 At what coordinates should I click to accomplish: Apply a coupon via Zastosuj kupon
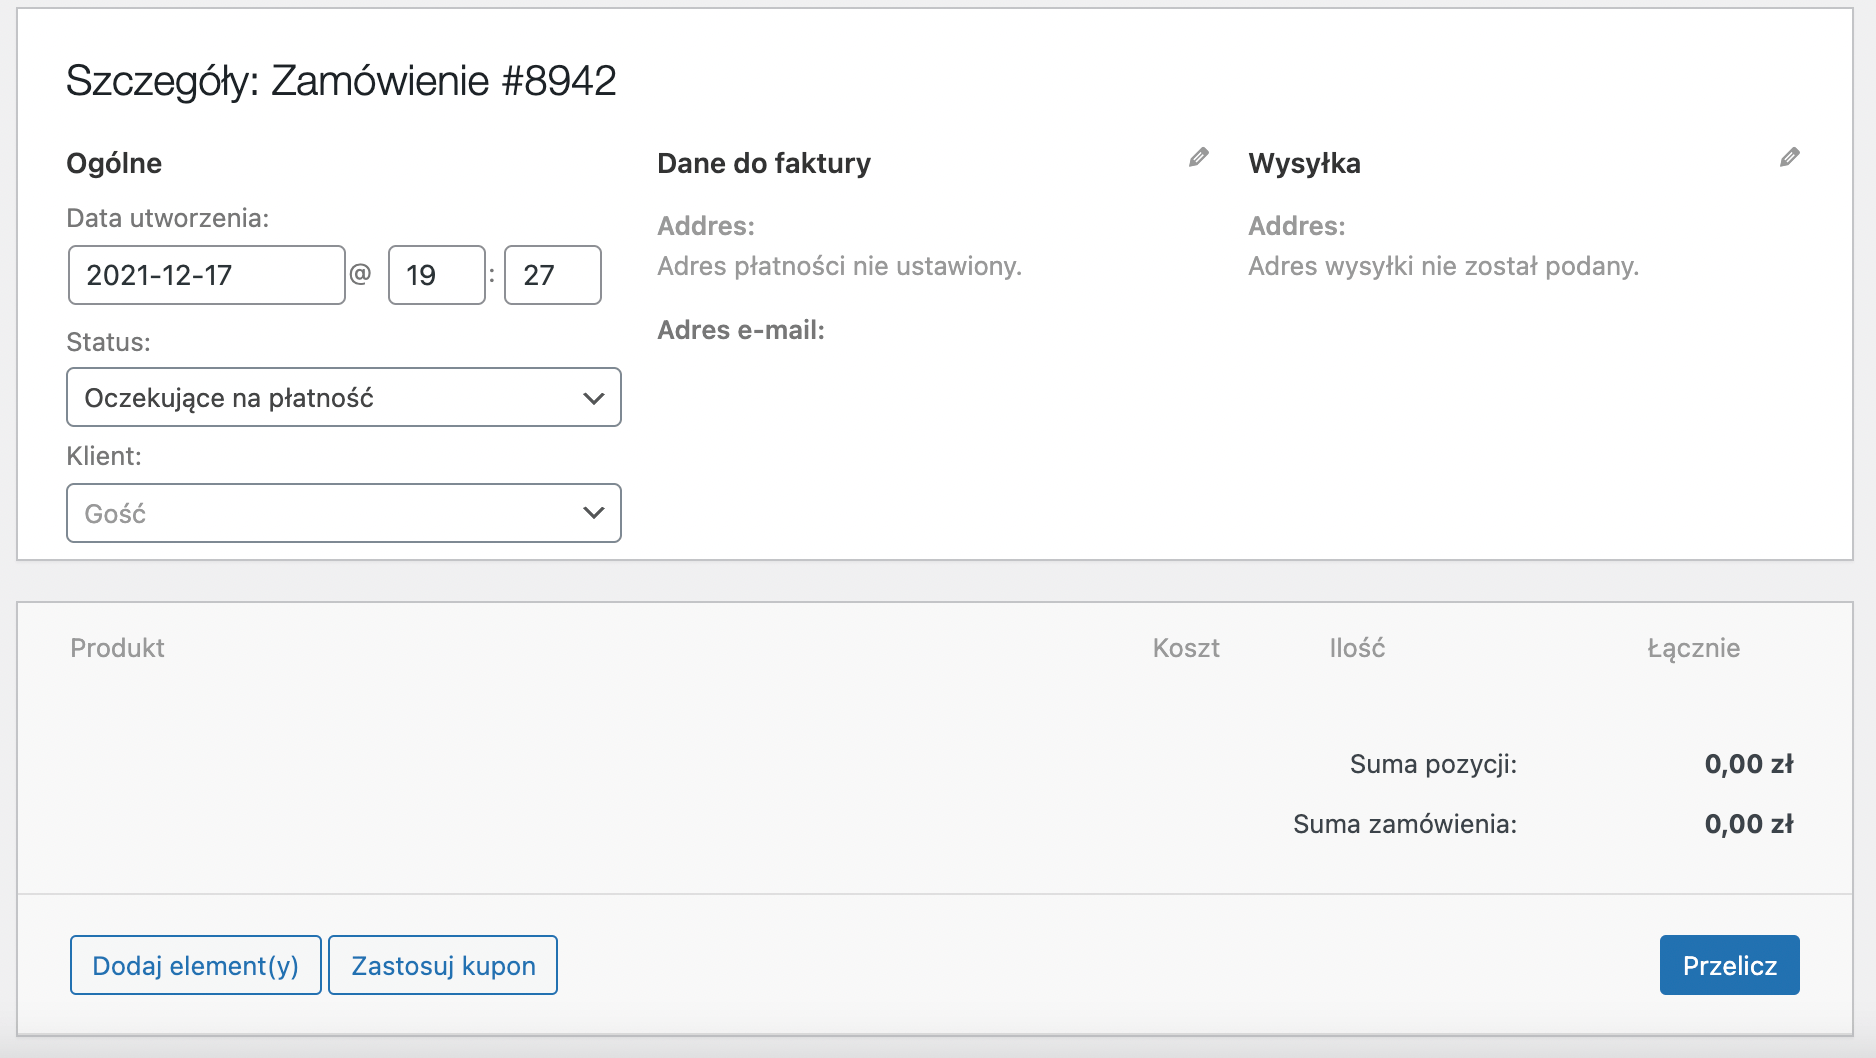click(443, 965)
